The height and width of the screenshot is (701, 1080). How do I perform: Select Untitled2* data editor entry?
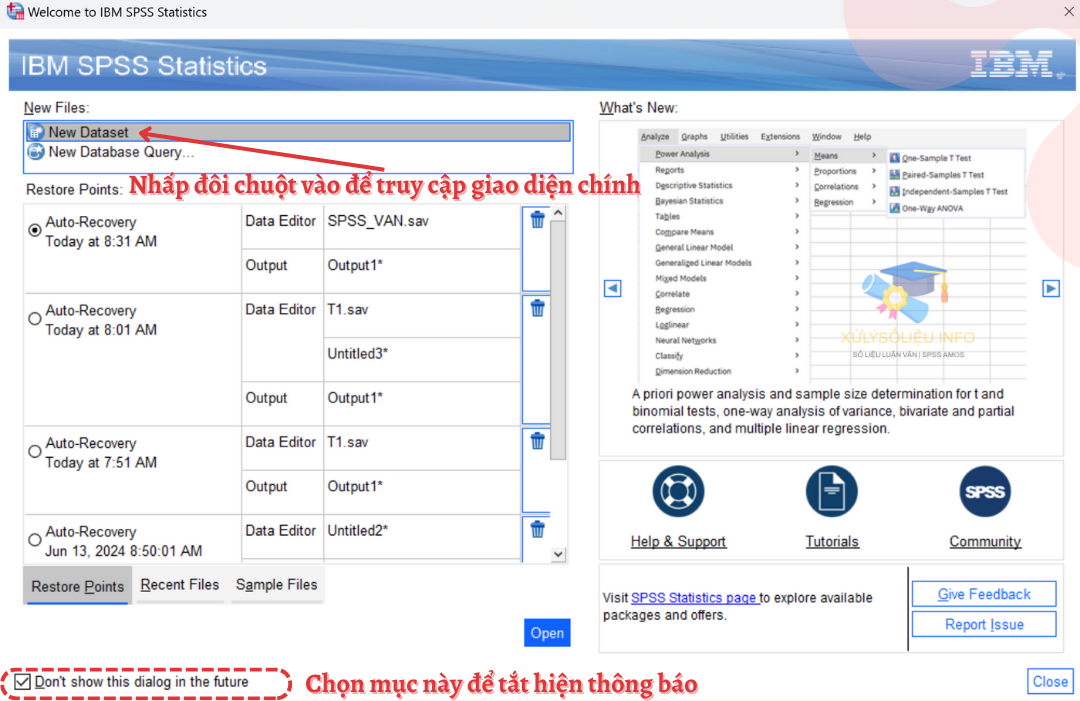[x=357, y=530]
